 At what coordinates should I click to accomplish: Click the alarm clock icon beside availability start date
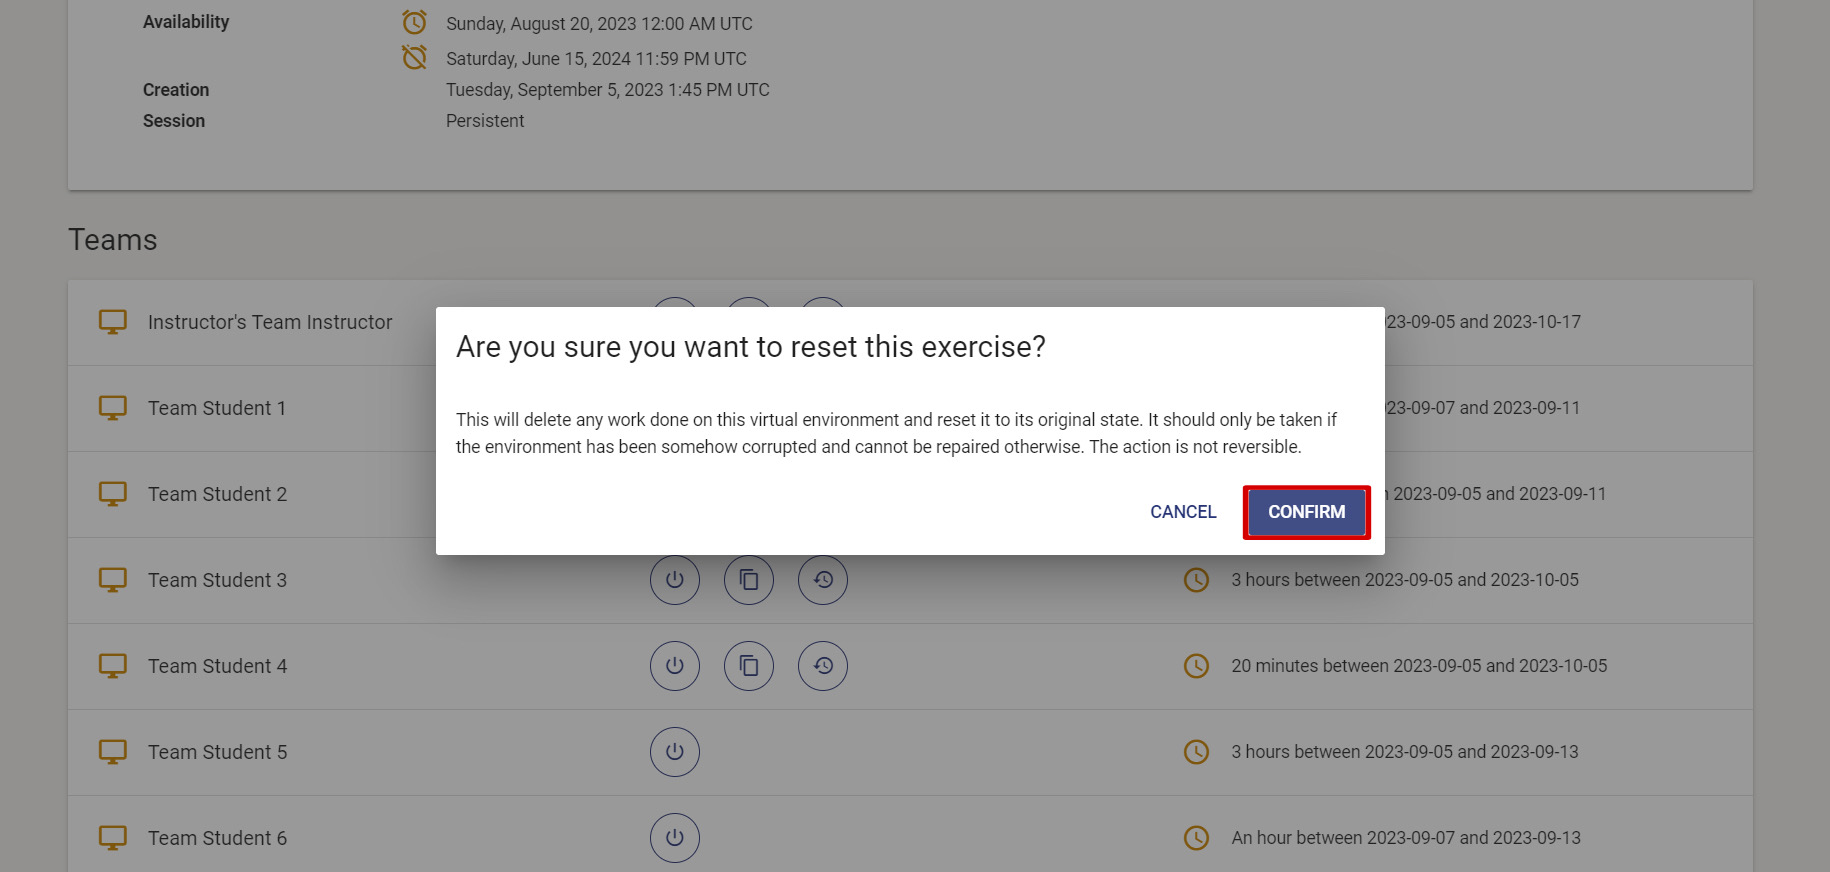point(413,21)
